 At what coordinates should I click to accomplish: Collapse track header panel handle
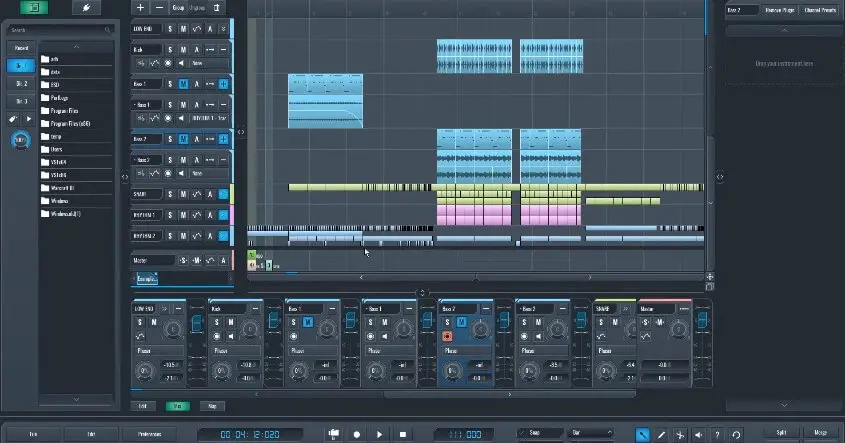click(241, 132)
